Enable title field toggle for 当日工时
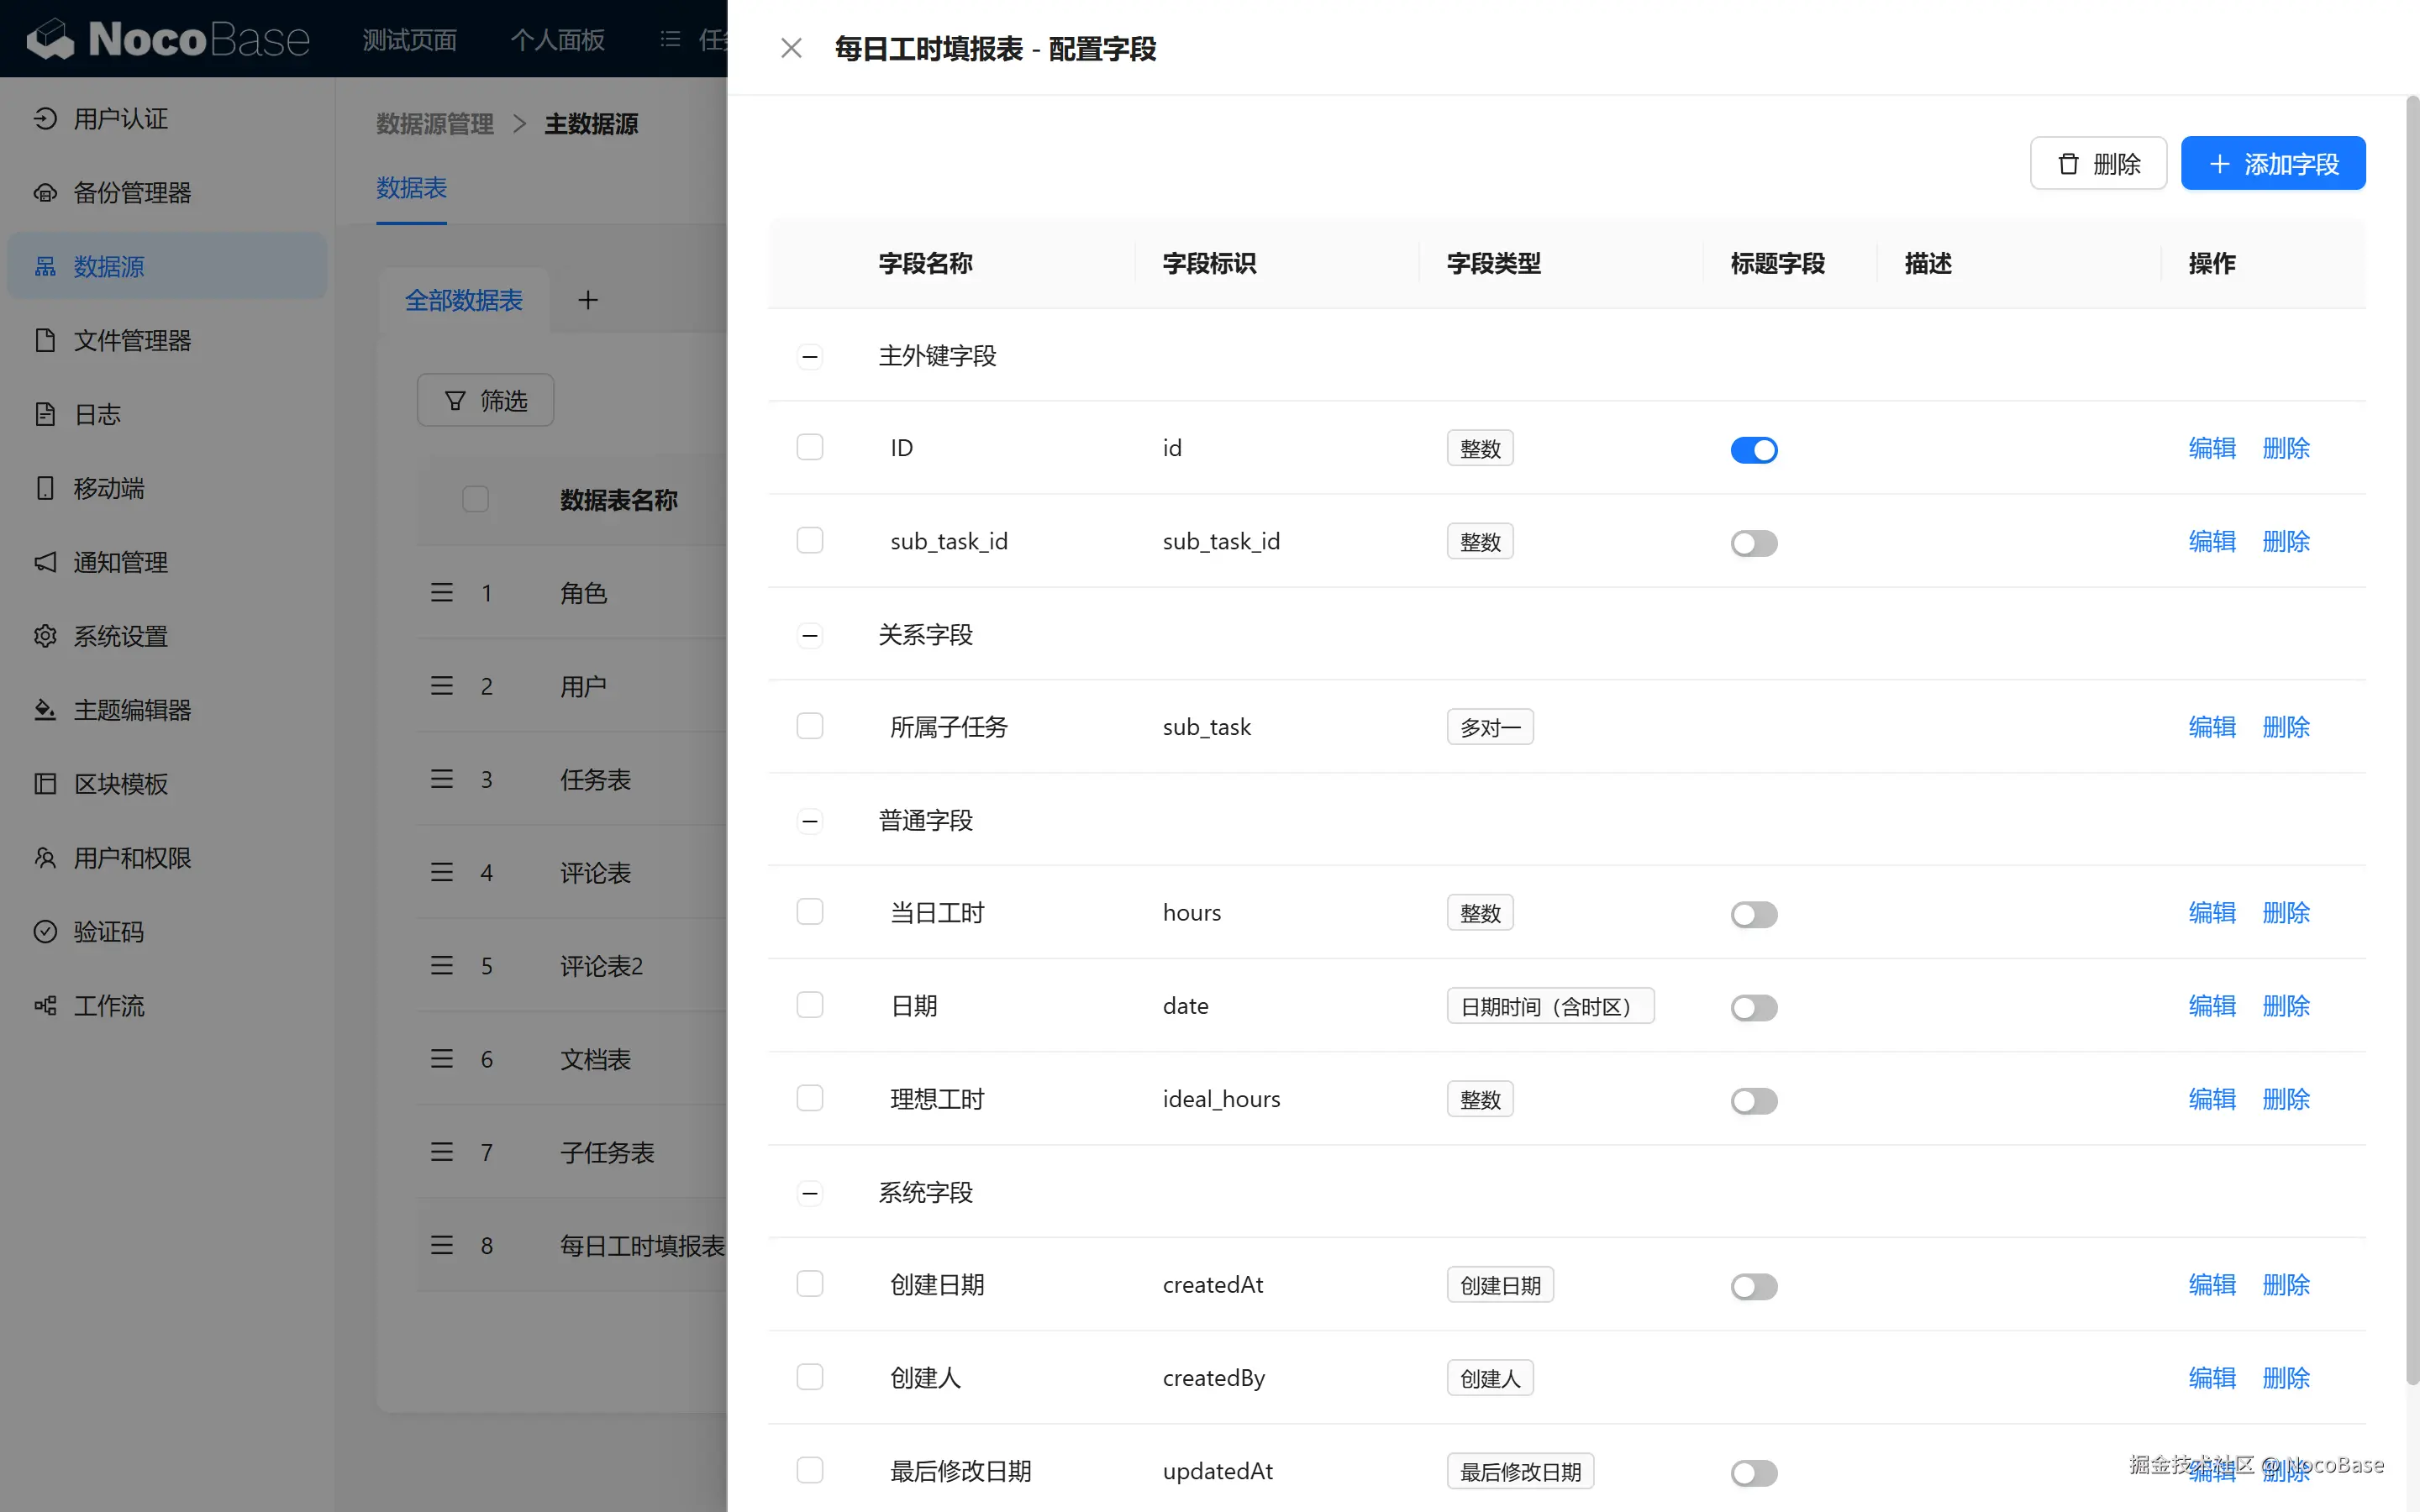 (x=1753, y=914)
